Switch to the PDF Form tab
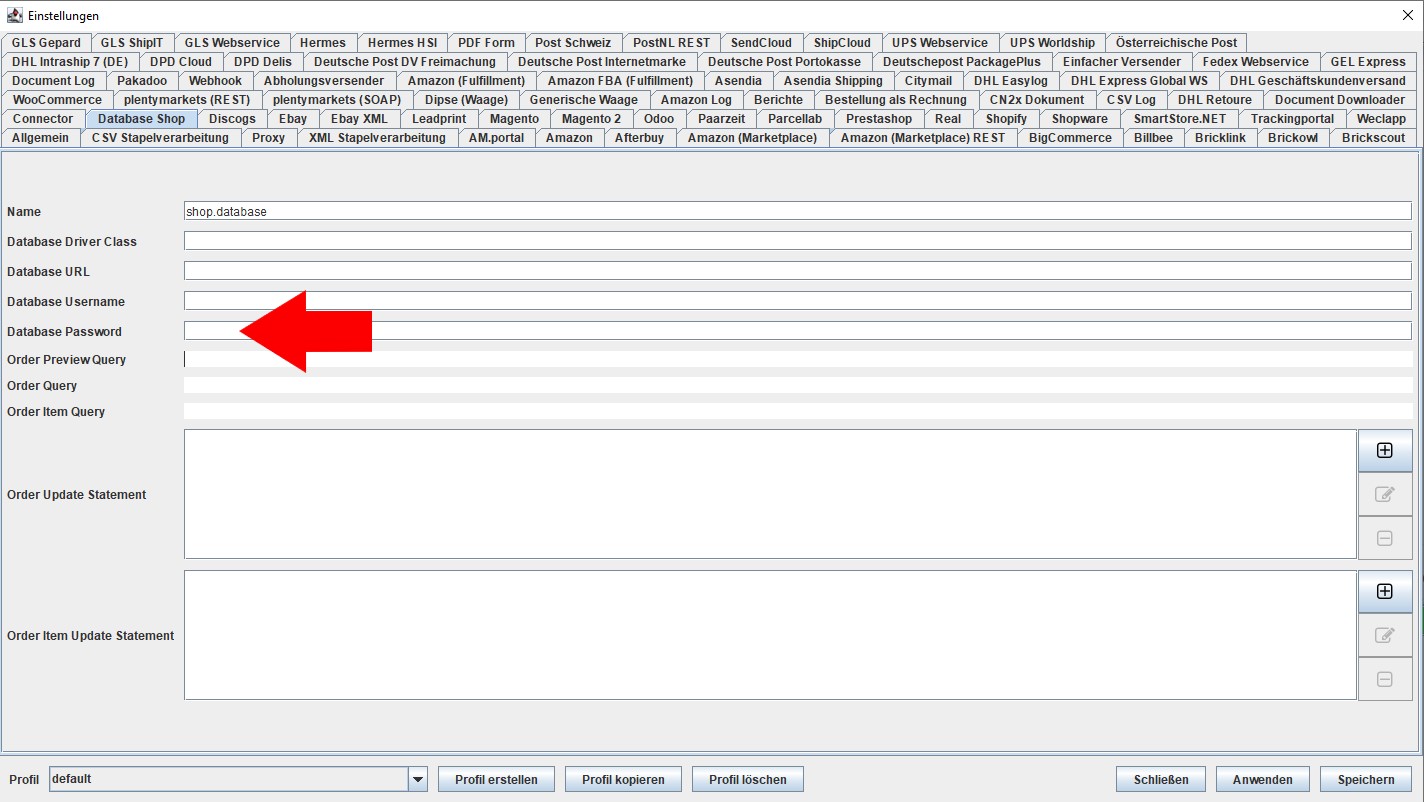This screenshot has width=1424, height=802. [486, 43]
